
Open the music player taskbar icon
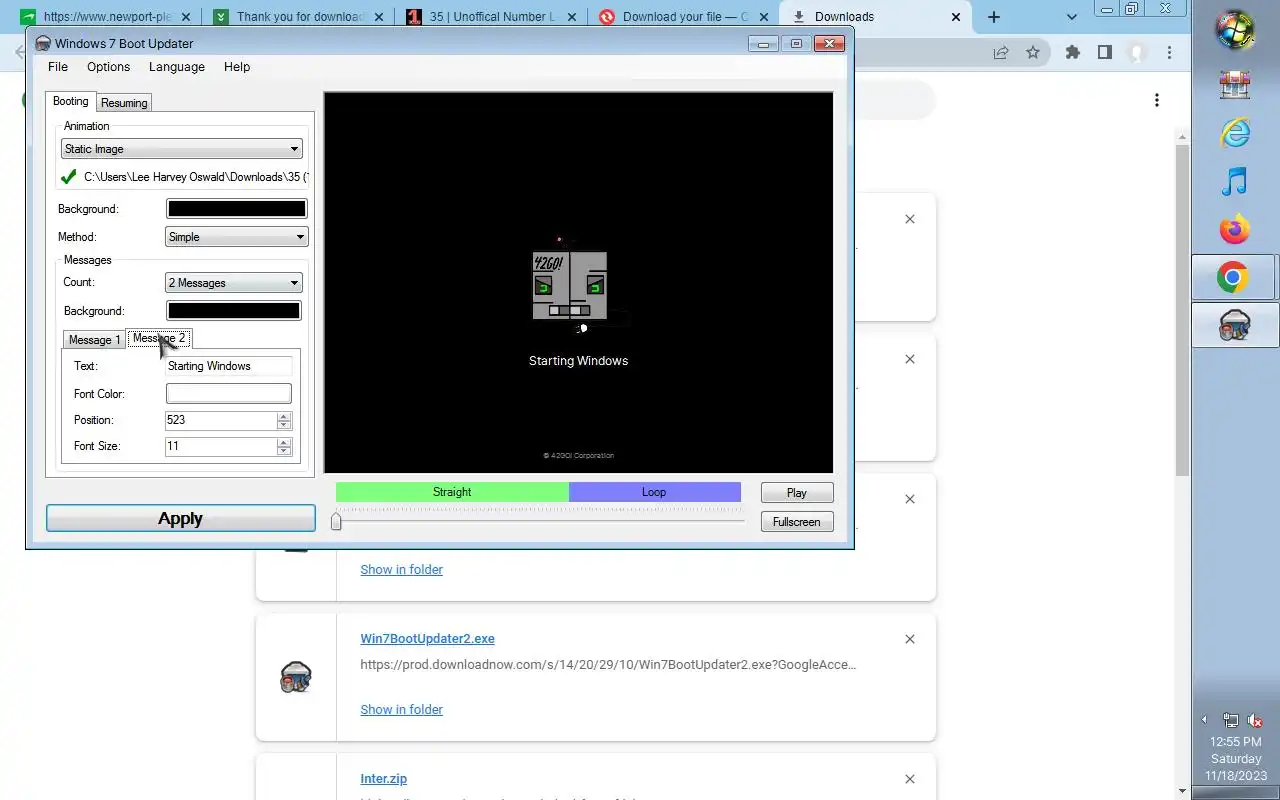click(1235, 181)
